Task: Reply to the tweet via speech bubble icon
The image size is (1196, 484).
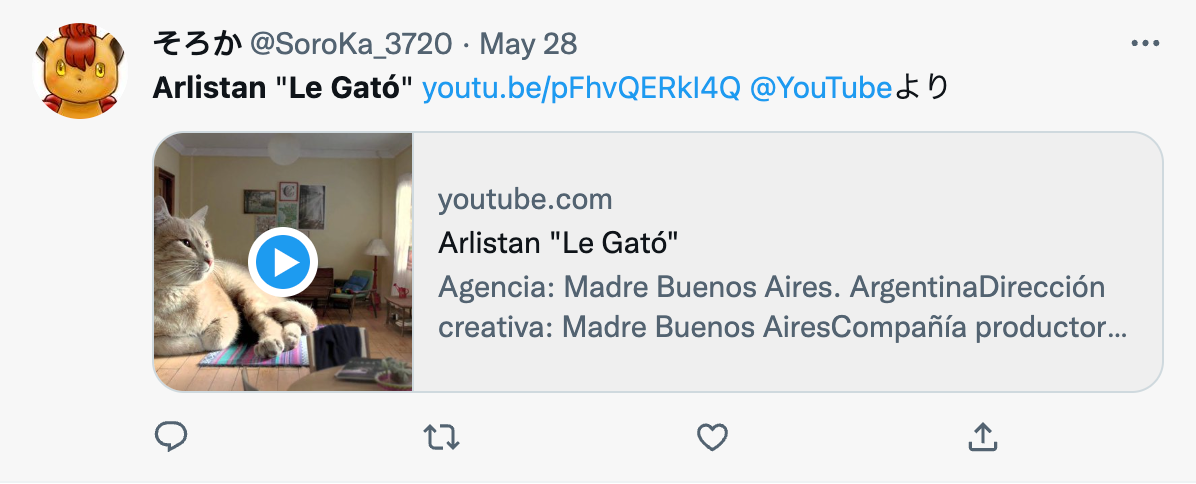Action: coord(171,437)
